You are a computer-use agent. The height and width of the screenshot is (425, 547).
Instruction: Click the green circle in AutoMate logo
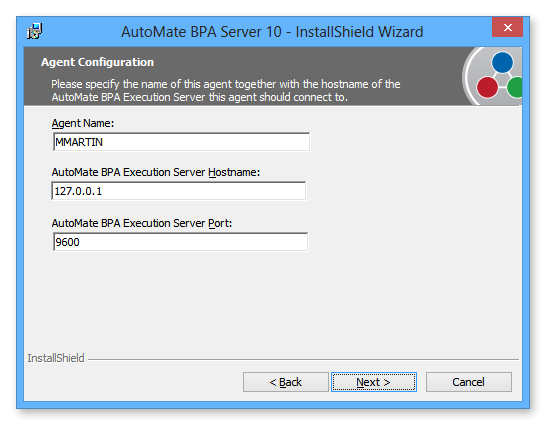point(515,87)
